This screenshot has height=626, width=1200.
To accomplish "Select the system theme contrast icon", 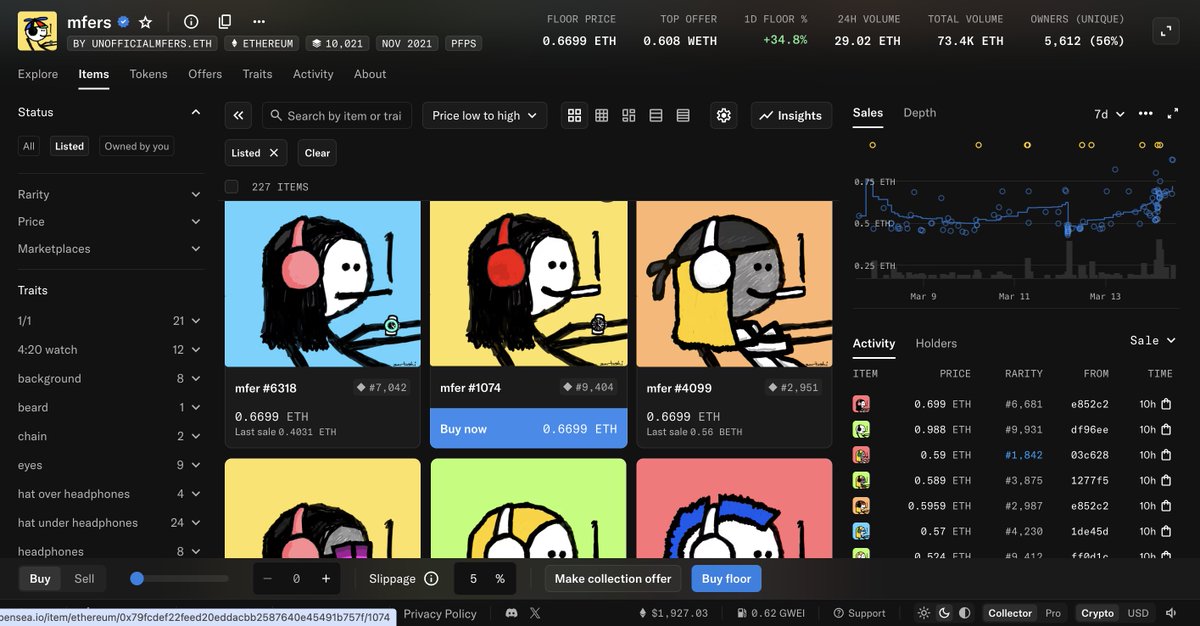I will pos(965,613).
